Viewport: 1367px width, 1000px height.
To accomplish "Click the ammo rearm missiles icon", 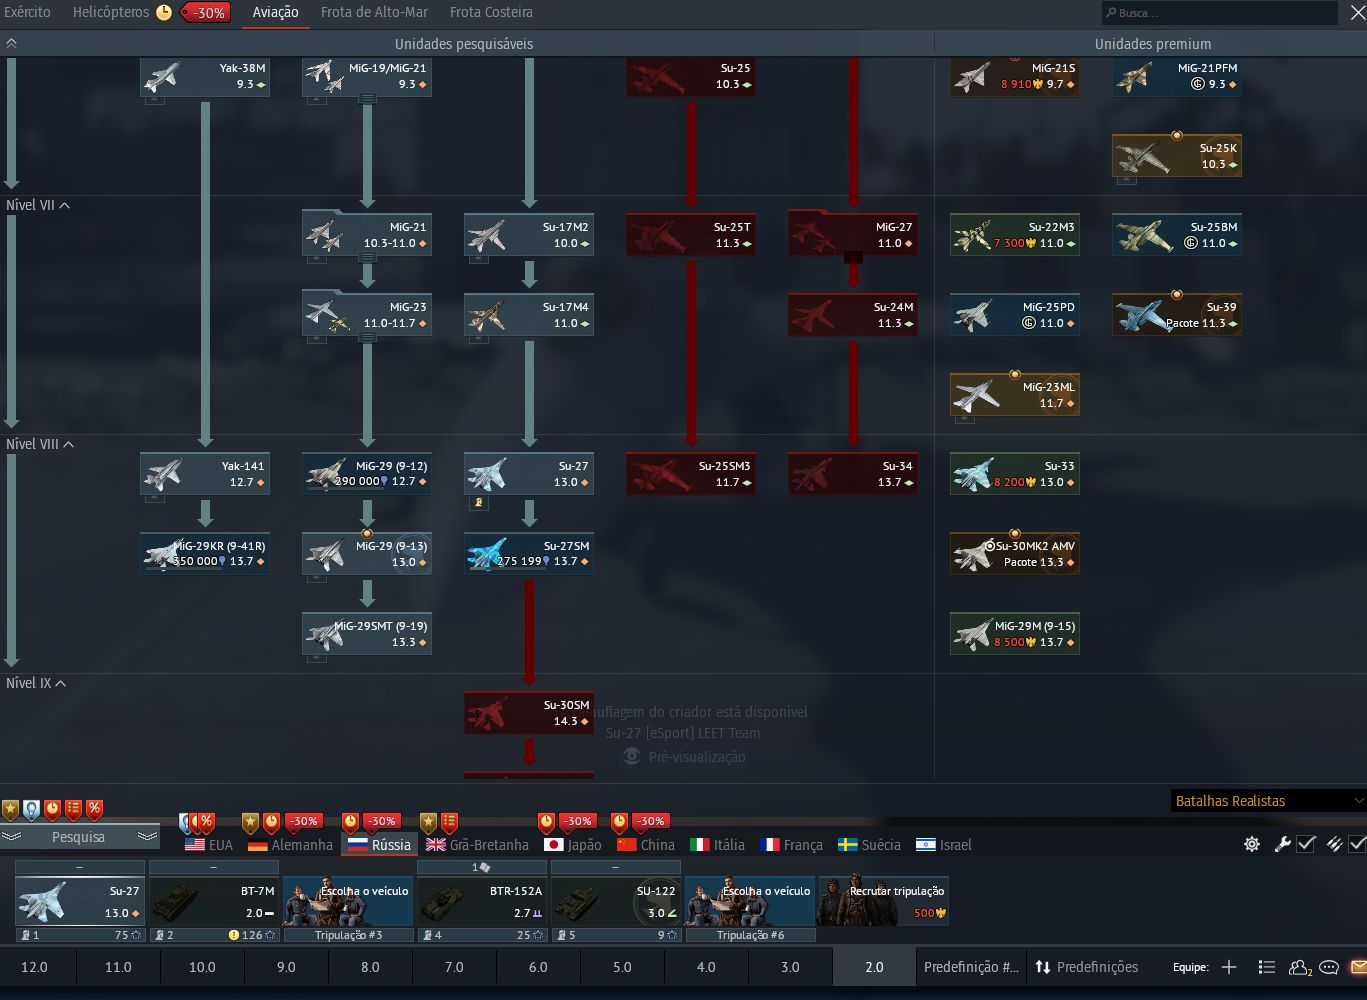I will 1334,844.
